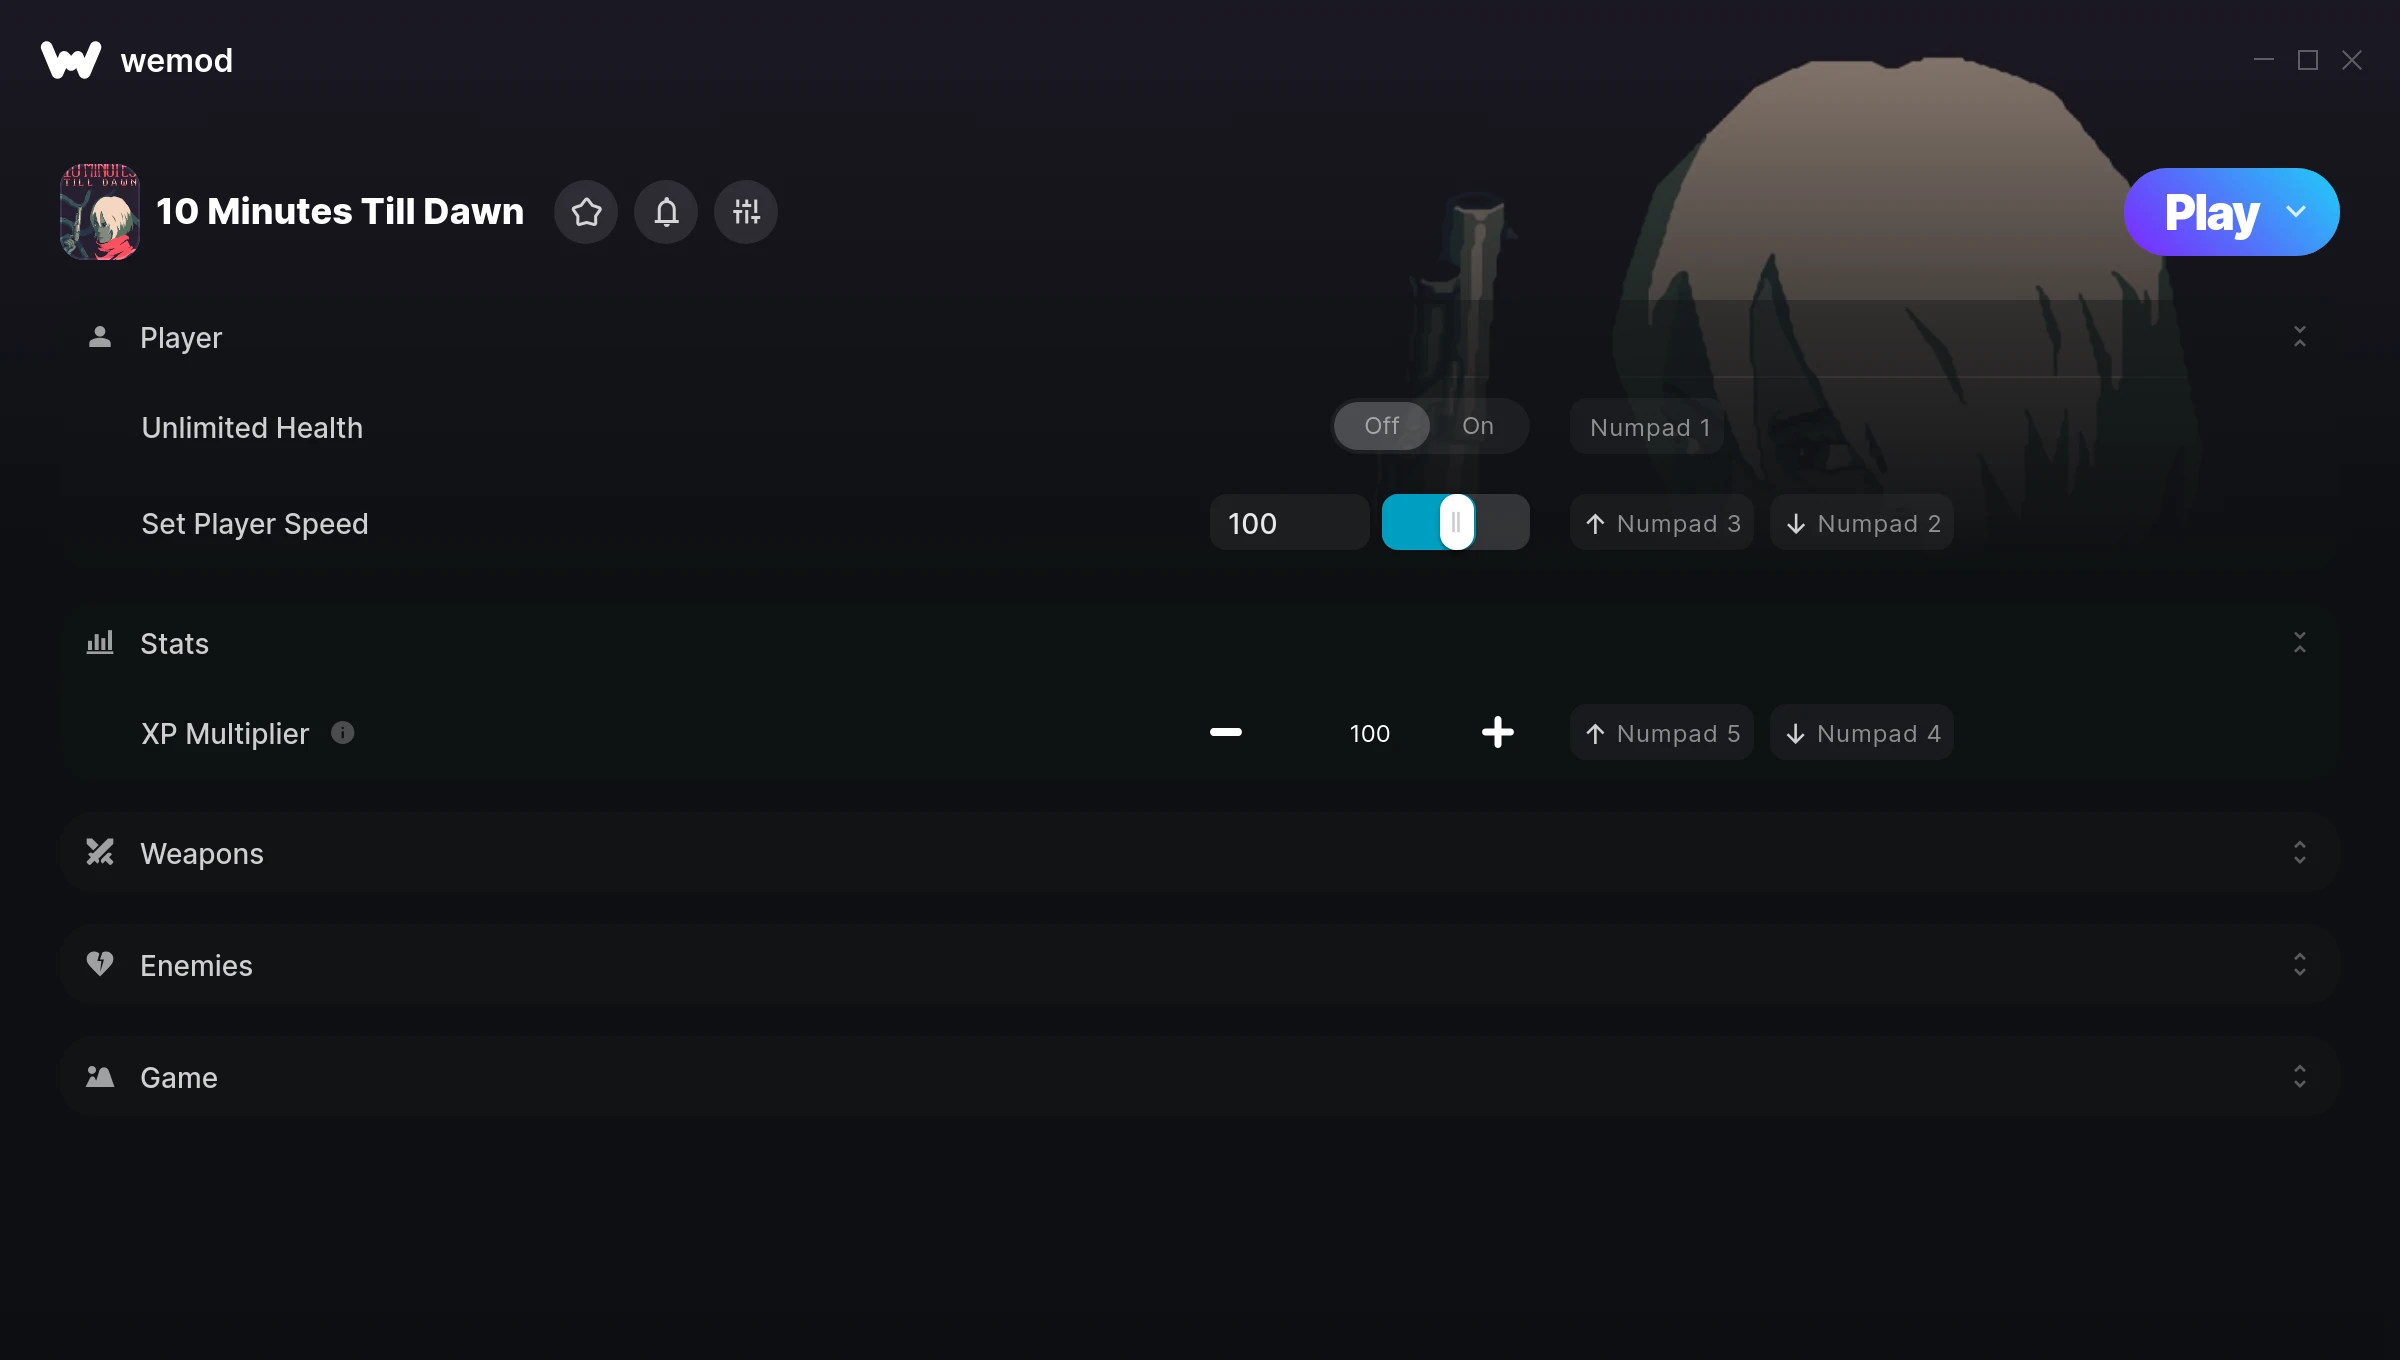Screen dimensions: 2400x1360
Task: Favorite the game with the star icon
Action: pyautogui.click(x=586, y=212)
